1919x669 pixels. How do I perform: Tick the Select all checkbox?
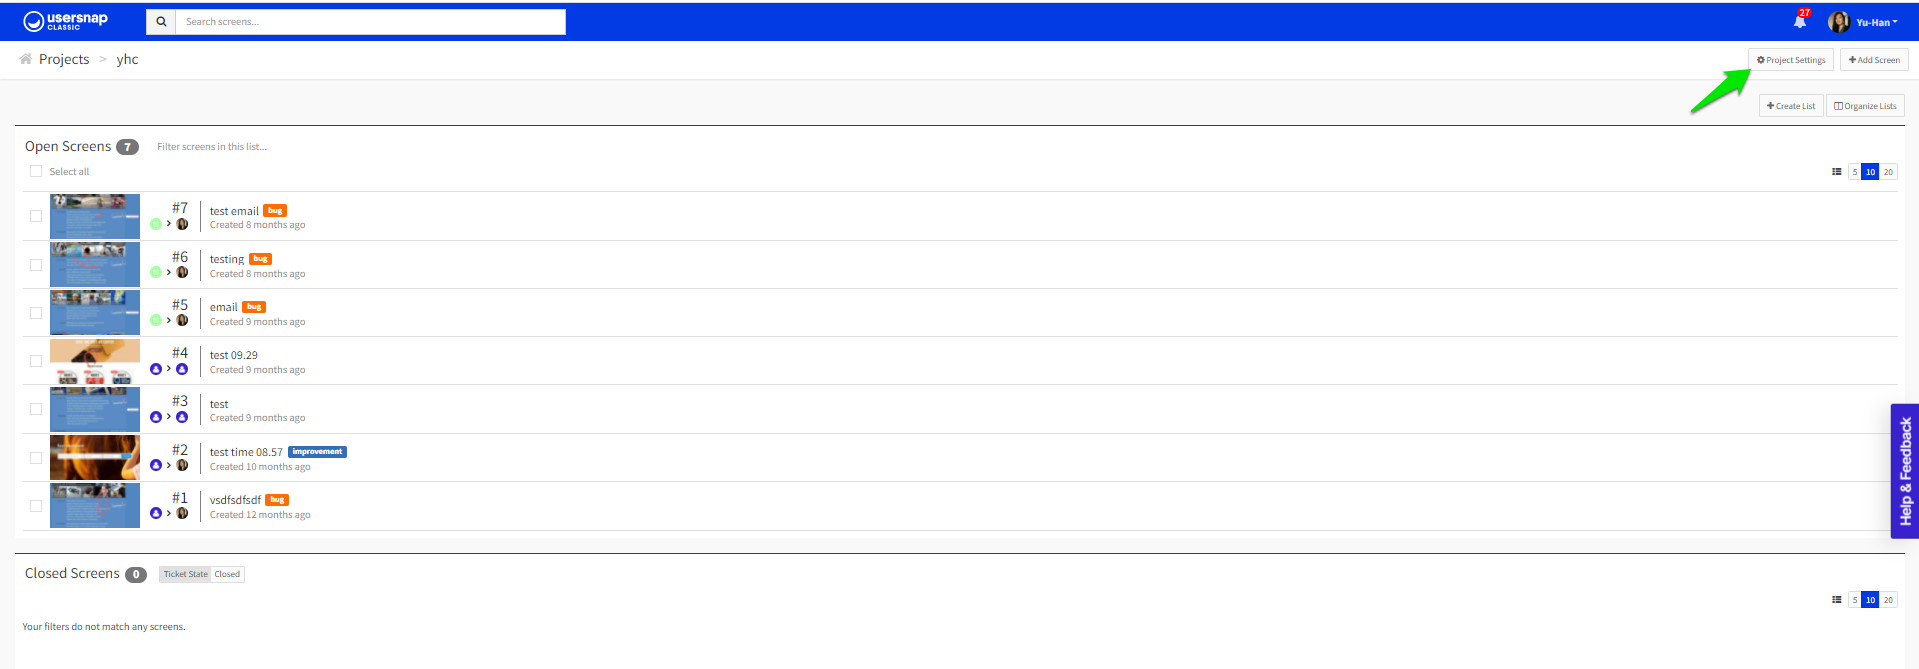pyautogui.click(x=36, y=171)
